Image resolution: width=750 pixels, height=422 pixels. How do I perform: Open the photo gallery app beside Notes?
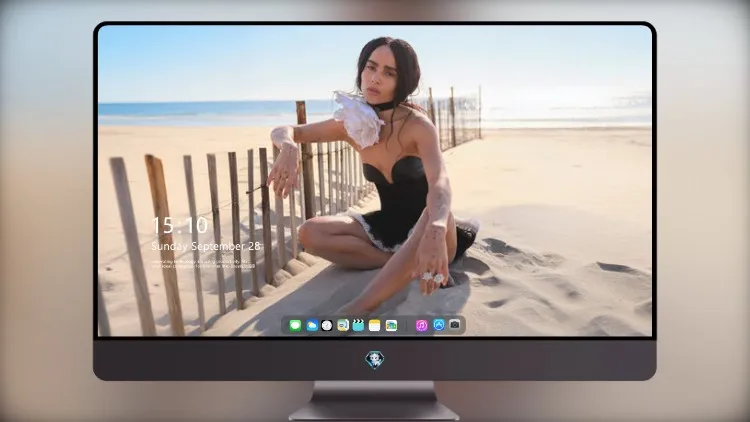click(x=391, y=325)
